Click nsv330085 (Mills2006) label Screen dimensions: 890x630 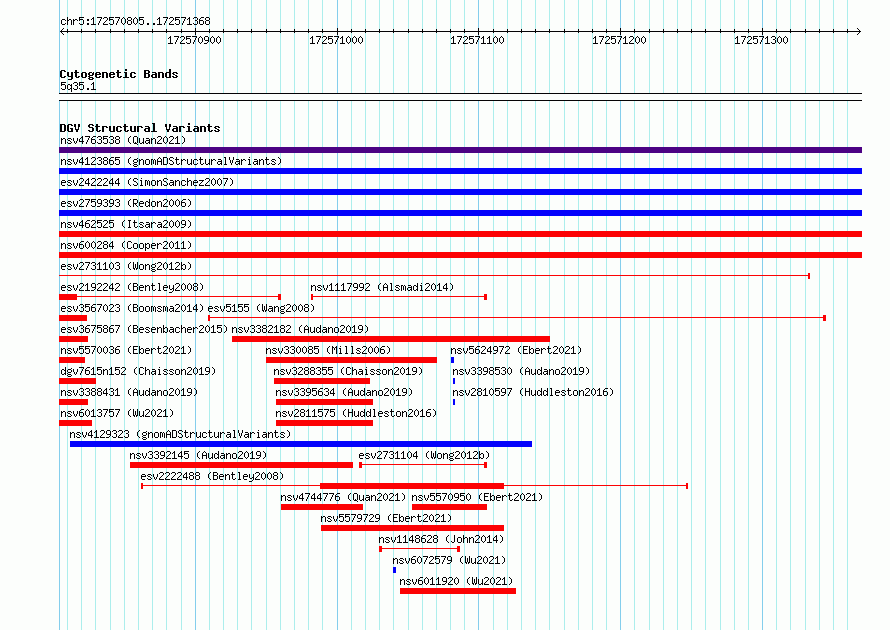click(x=329, y=350)
